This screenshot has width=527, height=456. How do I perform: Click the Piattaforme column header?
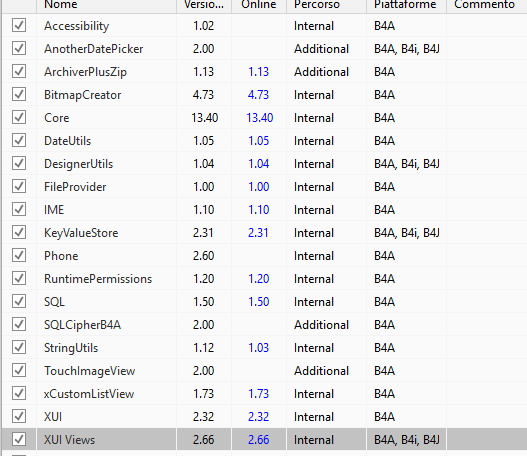pos(406,5)
